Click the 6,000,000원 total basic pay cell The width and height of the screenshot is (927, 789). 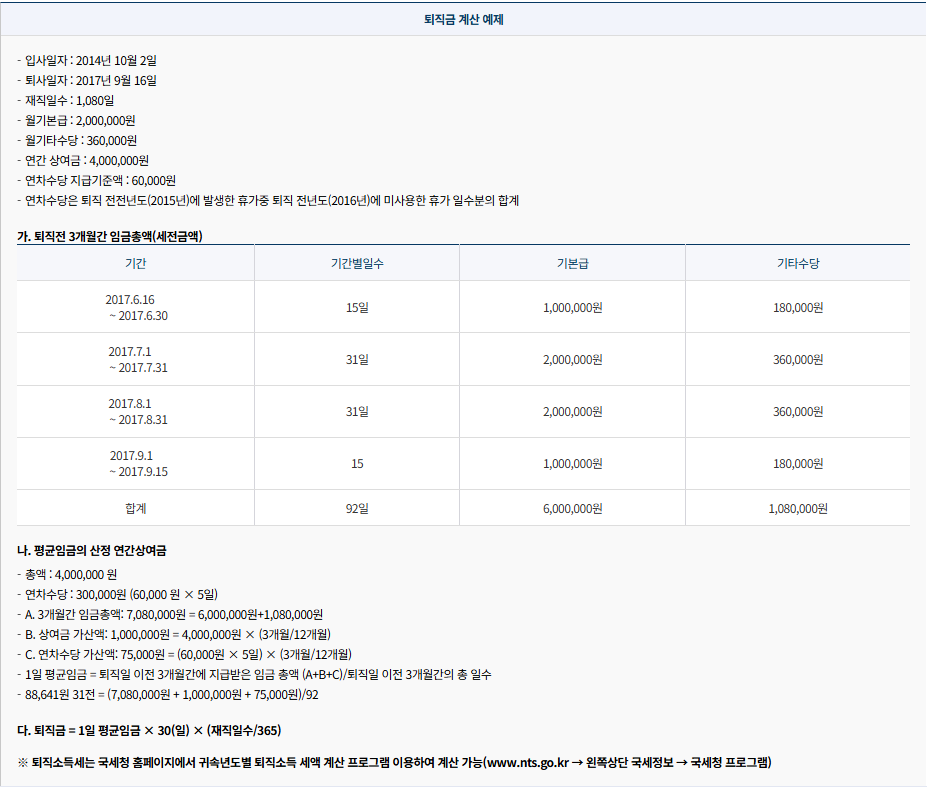571,508
